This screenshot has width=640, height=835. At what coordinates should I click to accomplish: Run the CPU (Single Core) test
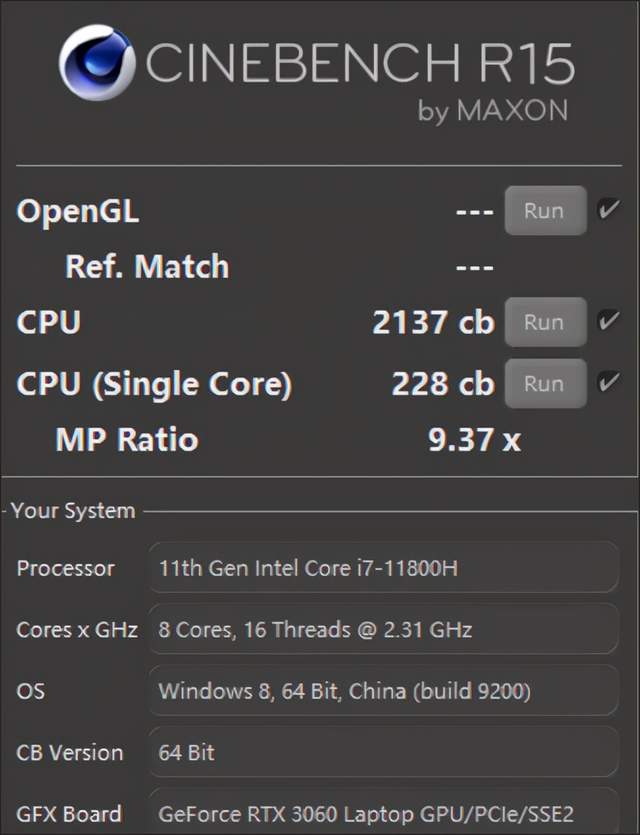pyautogui.click(x=544, y=384)
